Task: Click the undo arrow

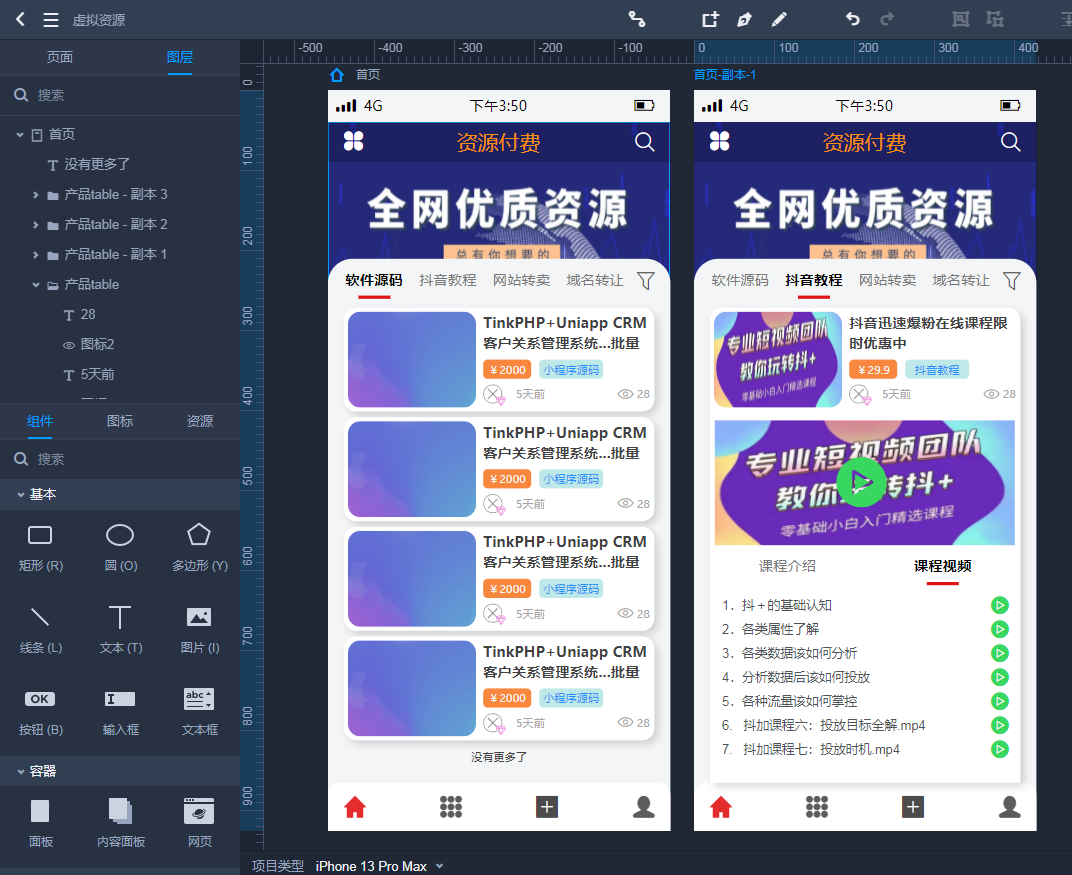Action: 853,18
